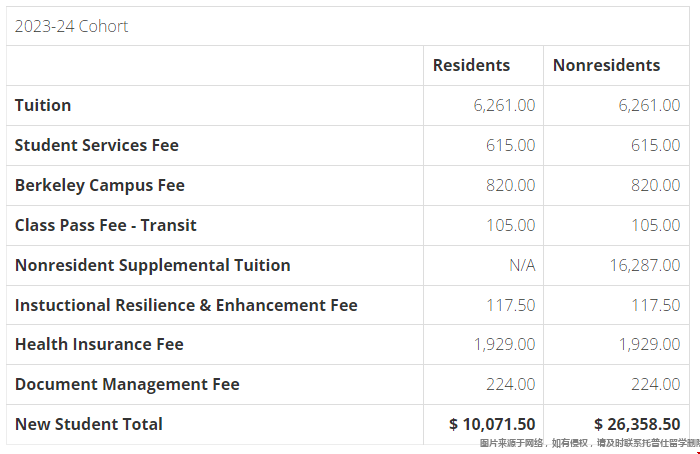The width and height of the screenshot is (700, 454).
Task: Click nonresidents health insurance value 1,929.00
Action: click(649, 345)
